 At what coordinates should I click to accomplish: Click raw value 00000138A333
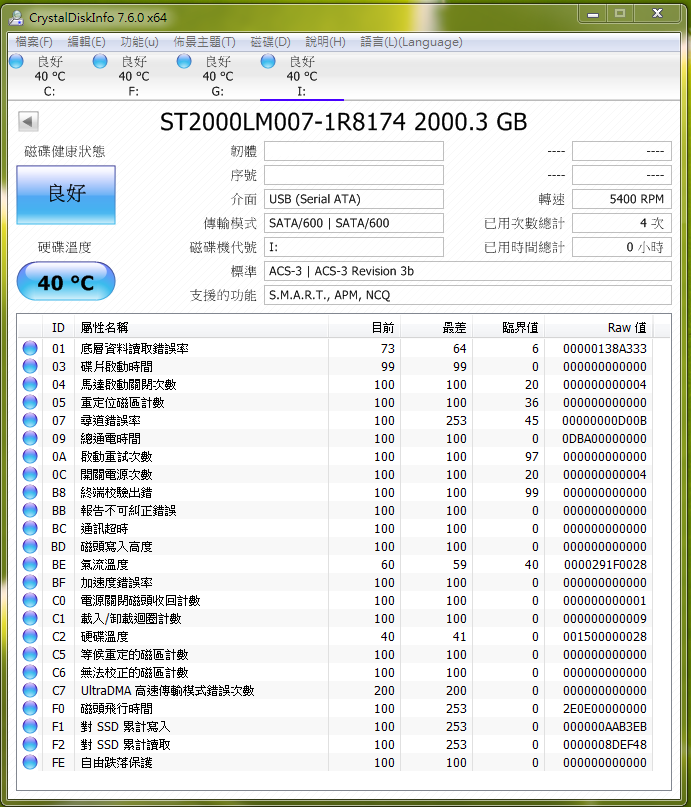(605, 348)
